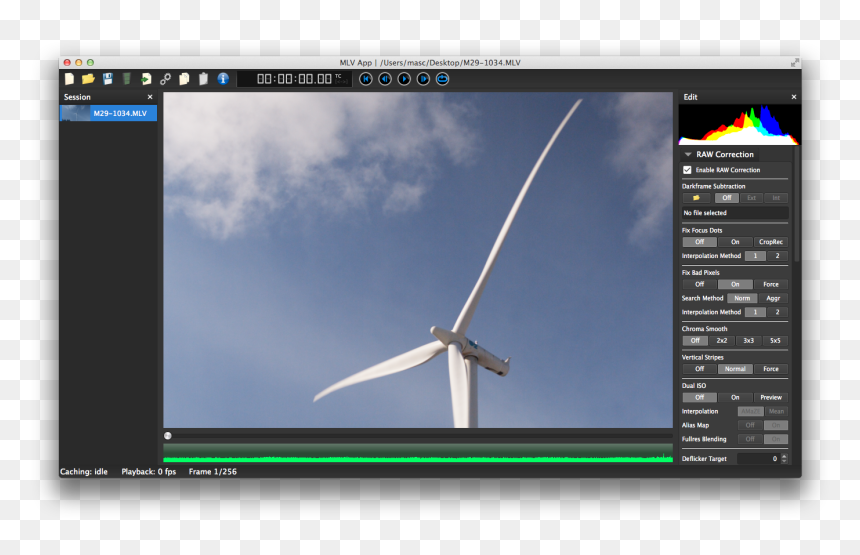Copy receipt with the copy pages icon

tap(184, 79)
